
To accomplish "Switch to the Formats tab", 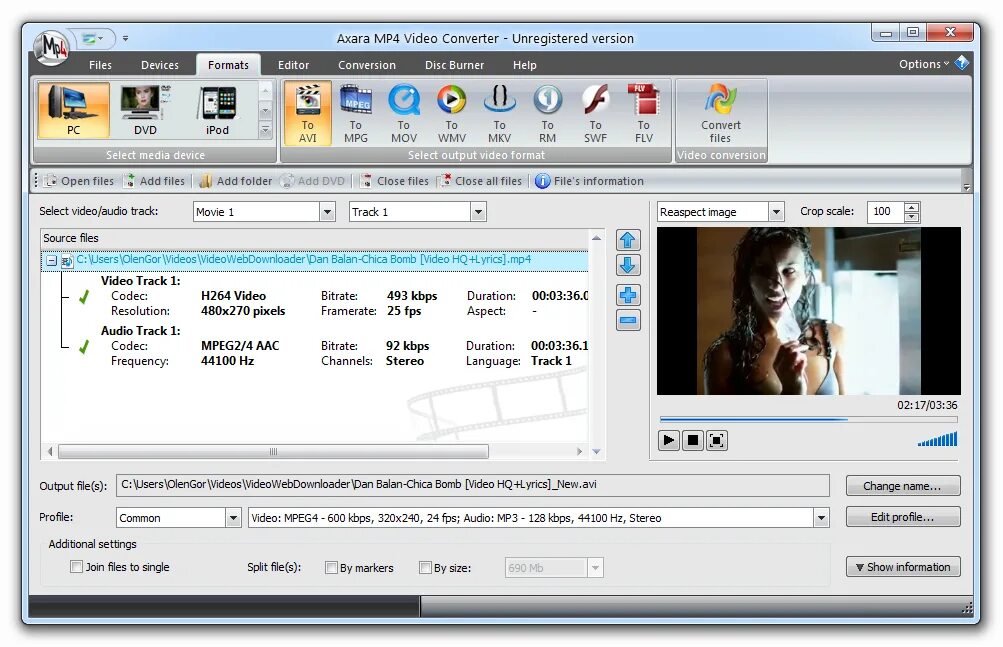I will (x=228, y=65).
